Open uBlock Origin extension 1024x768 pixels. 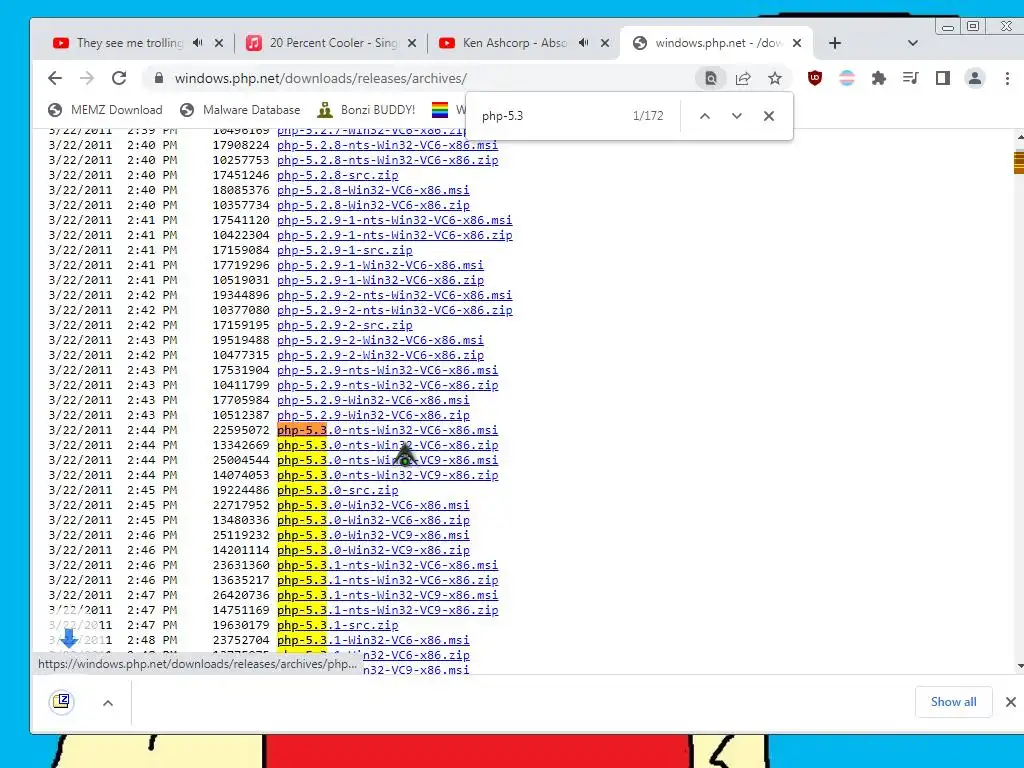815,78
